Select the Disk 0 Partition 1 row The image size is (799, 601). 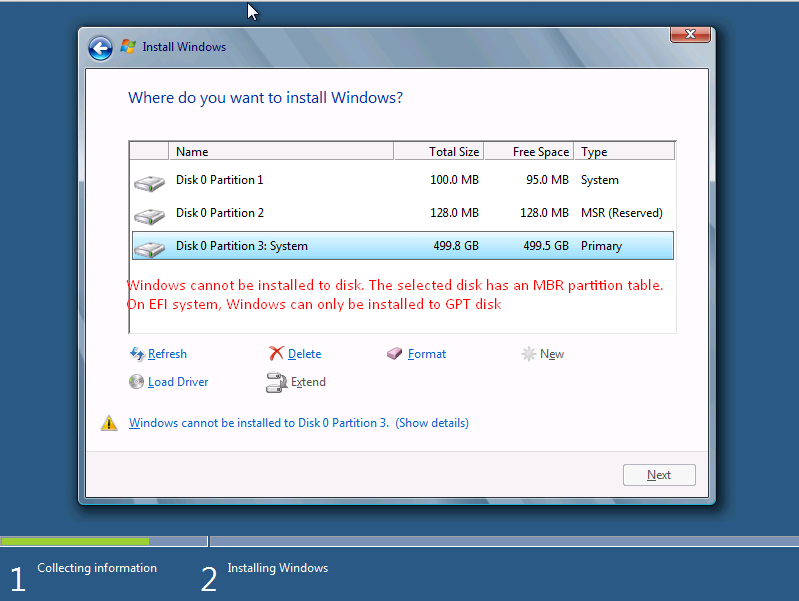[x=403, y=180]
